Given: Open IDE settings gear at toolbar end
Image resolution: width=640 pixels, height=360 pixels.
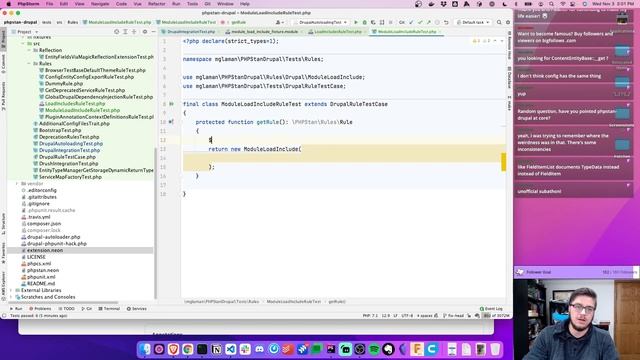Looking at the screenshot, I should click(x=508, y=22).
